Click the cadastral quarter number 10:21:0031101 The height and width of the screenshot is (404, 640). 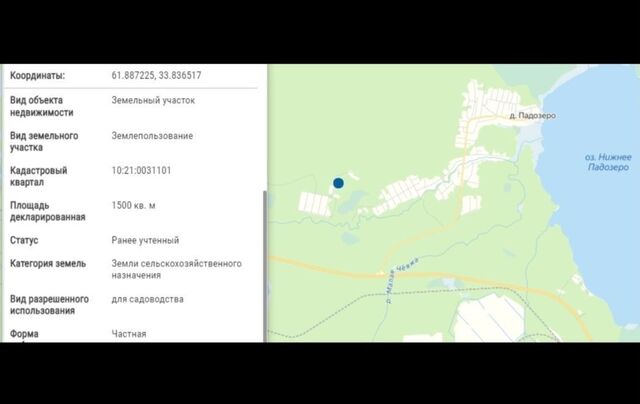coord(141,170)
